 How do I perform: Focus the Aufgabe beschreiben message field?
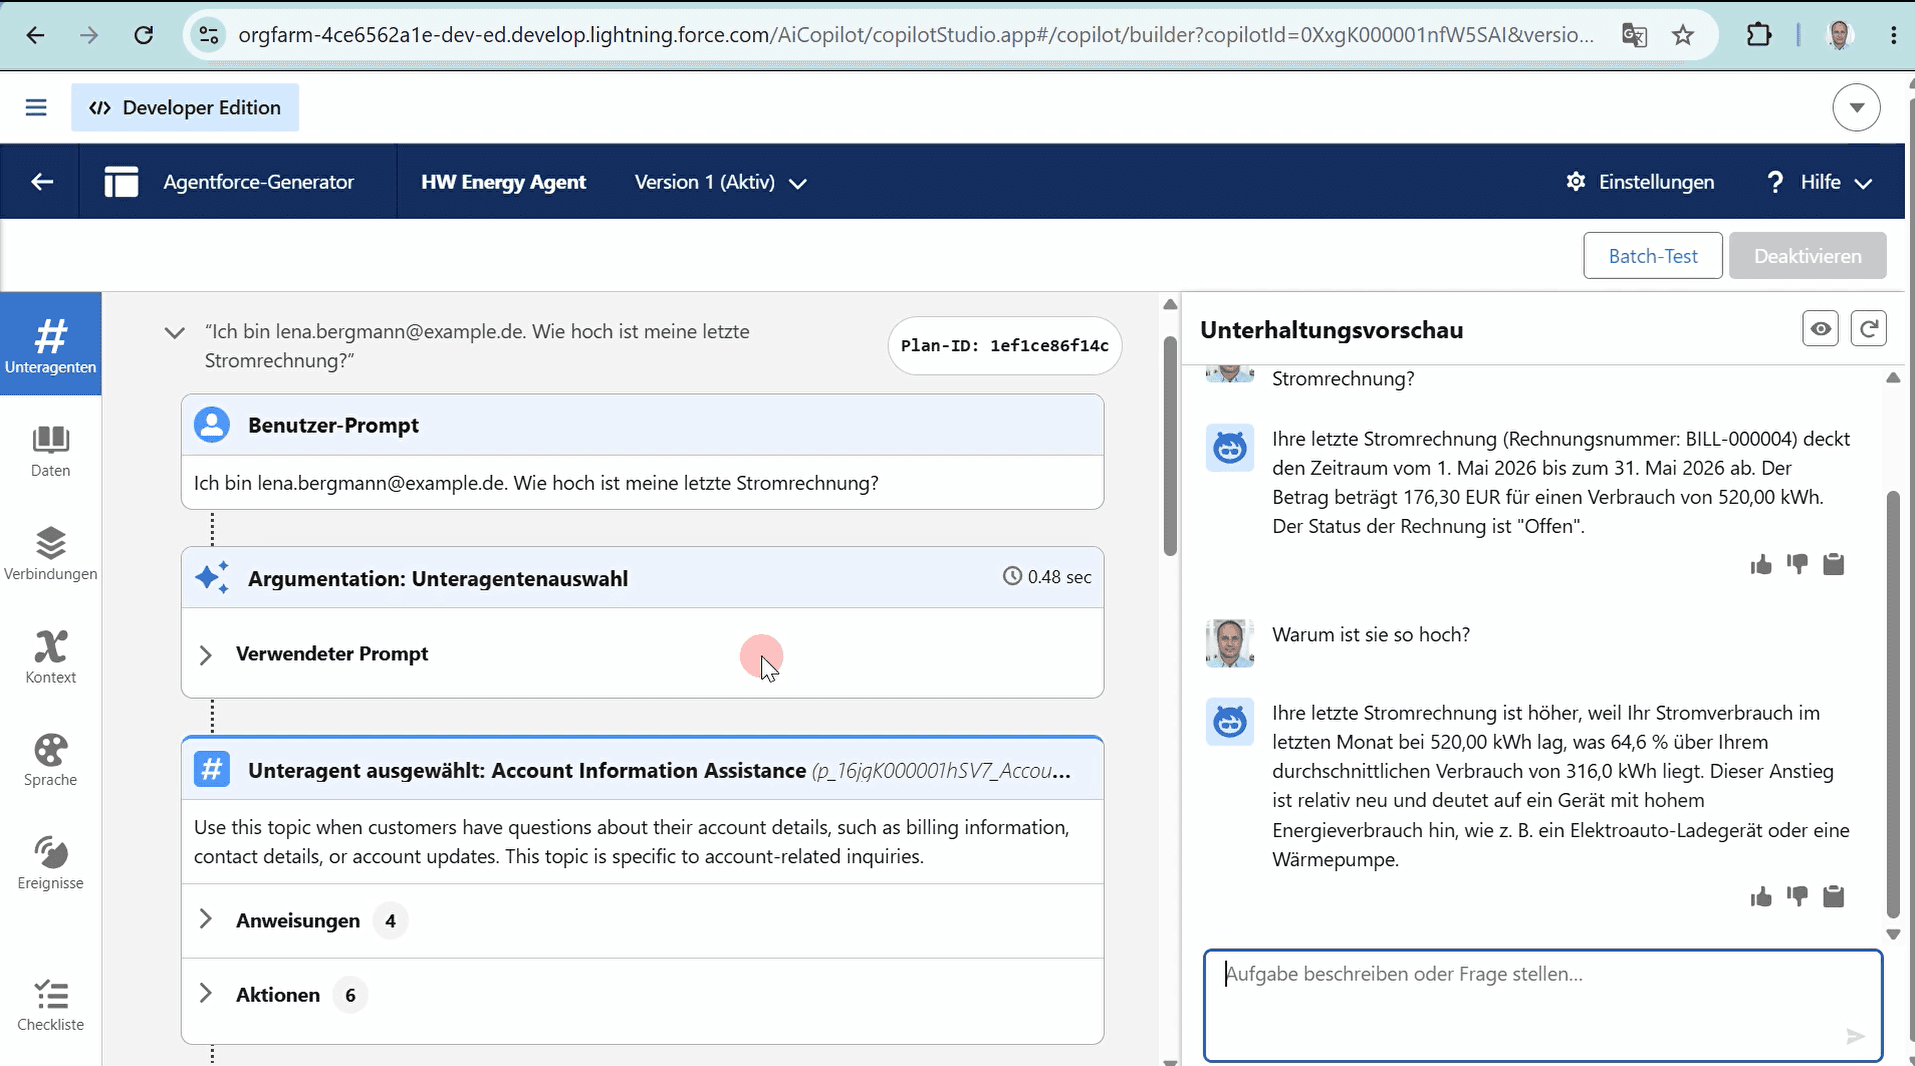pyautogui.click(x=1542, y=1005)
